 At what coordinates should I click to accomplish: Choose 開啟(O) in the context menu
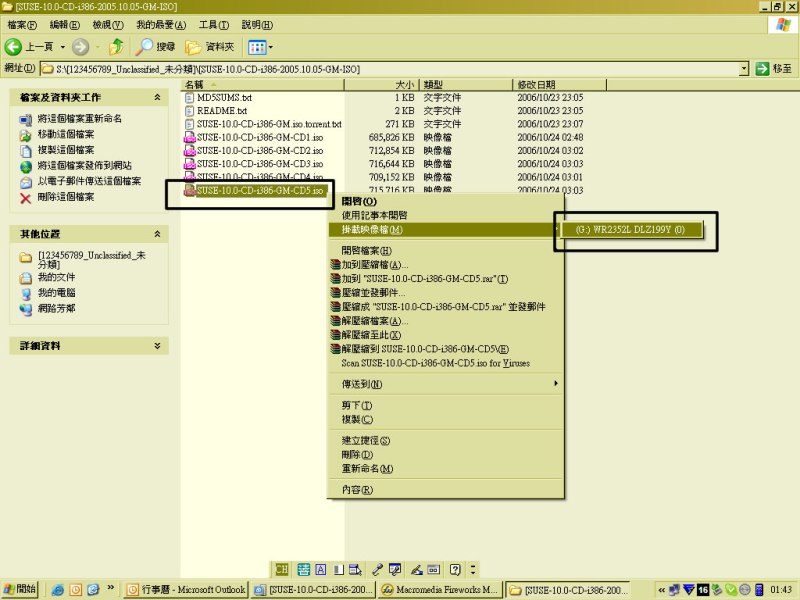click(445, 202)
